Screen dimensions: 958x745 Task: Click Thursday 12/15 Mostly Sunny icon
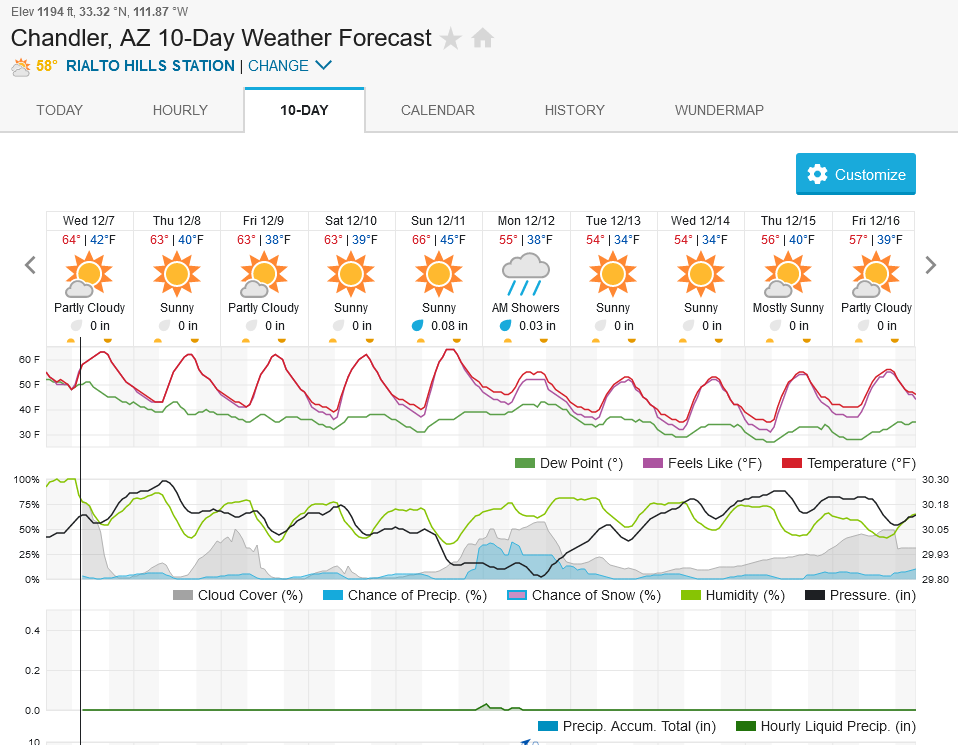[788, 274]
